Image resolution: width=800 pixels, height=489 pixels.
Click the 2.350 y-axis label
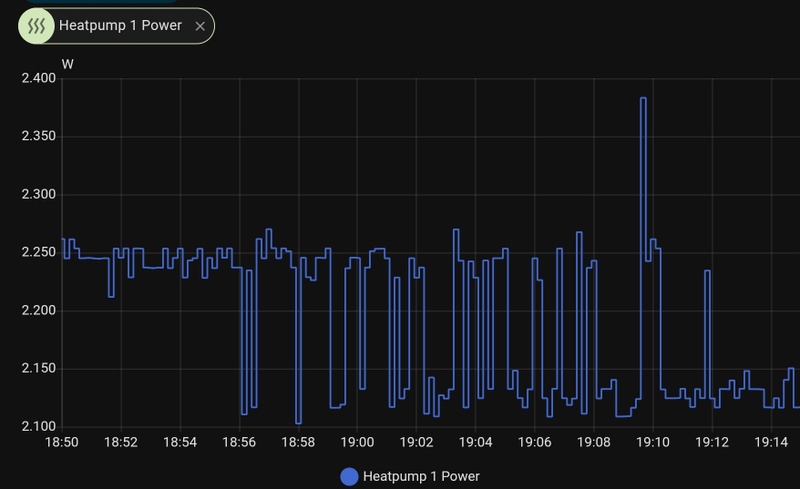point(39,136)
